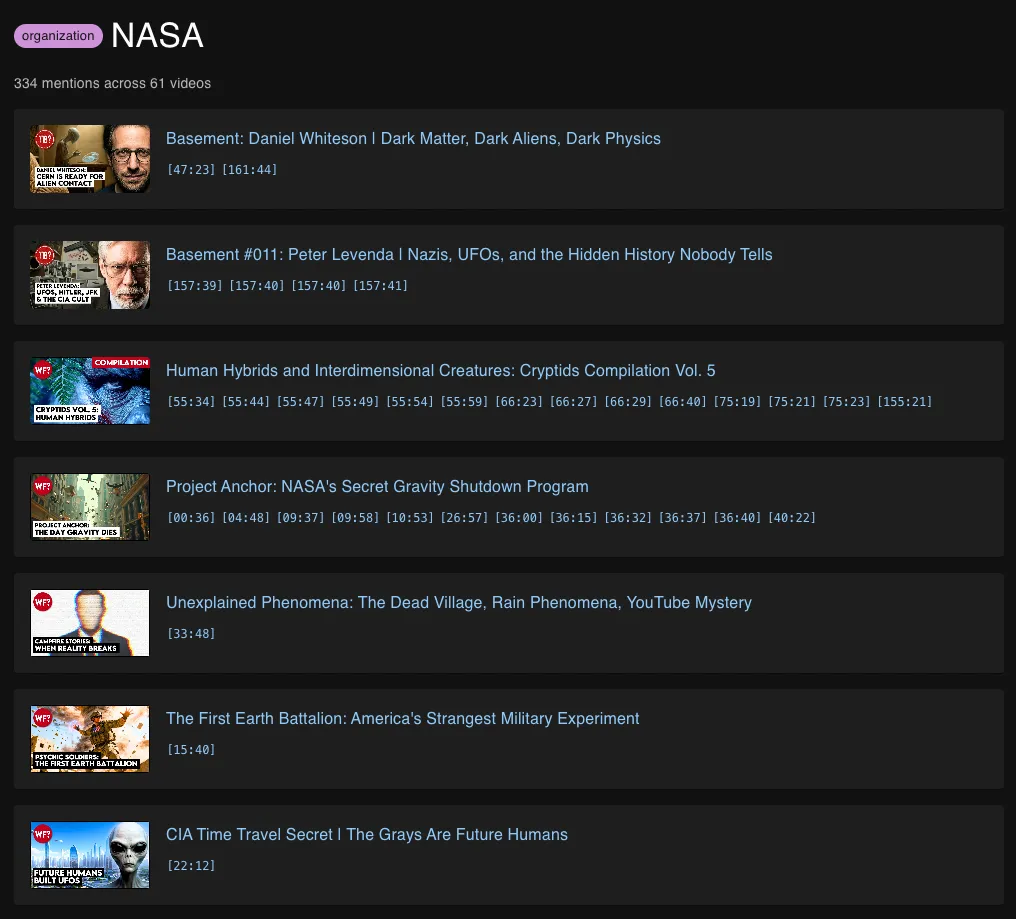1016x919 pixels.
Task: Jump to timestamp [04:48] in Project Anchor
Action: [246, 518]
